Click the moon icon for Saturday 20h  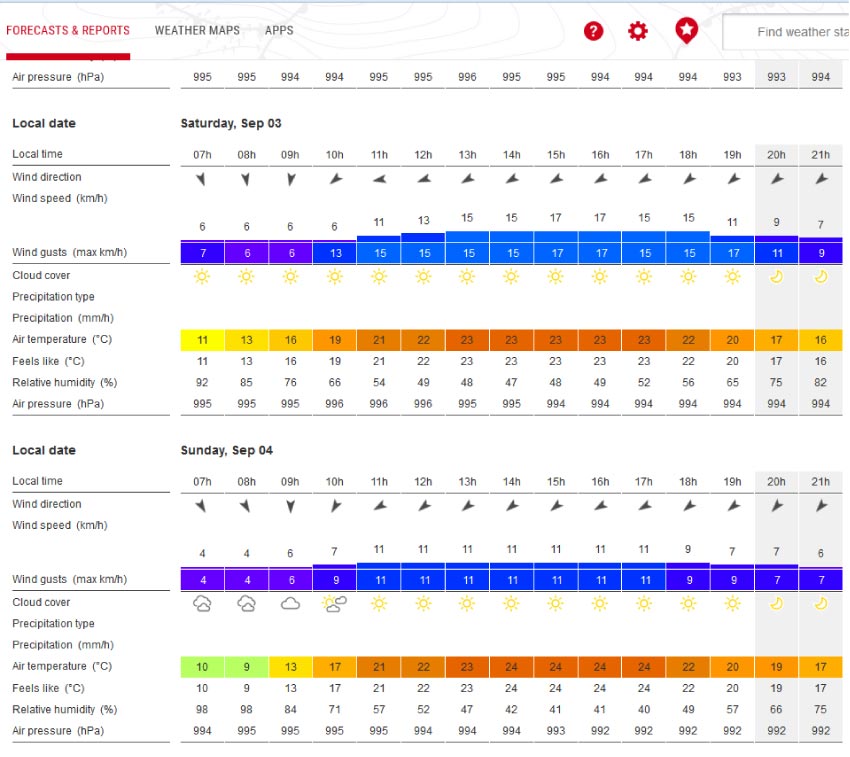pyautogui.click(x=776, y=276)
